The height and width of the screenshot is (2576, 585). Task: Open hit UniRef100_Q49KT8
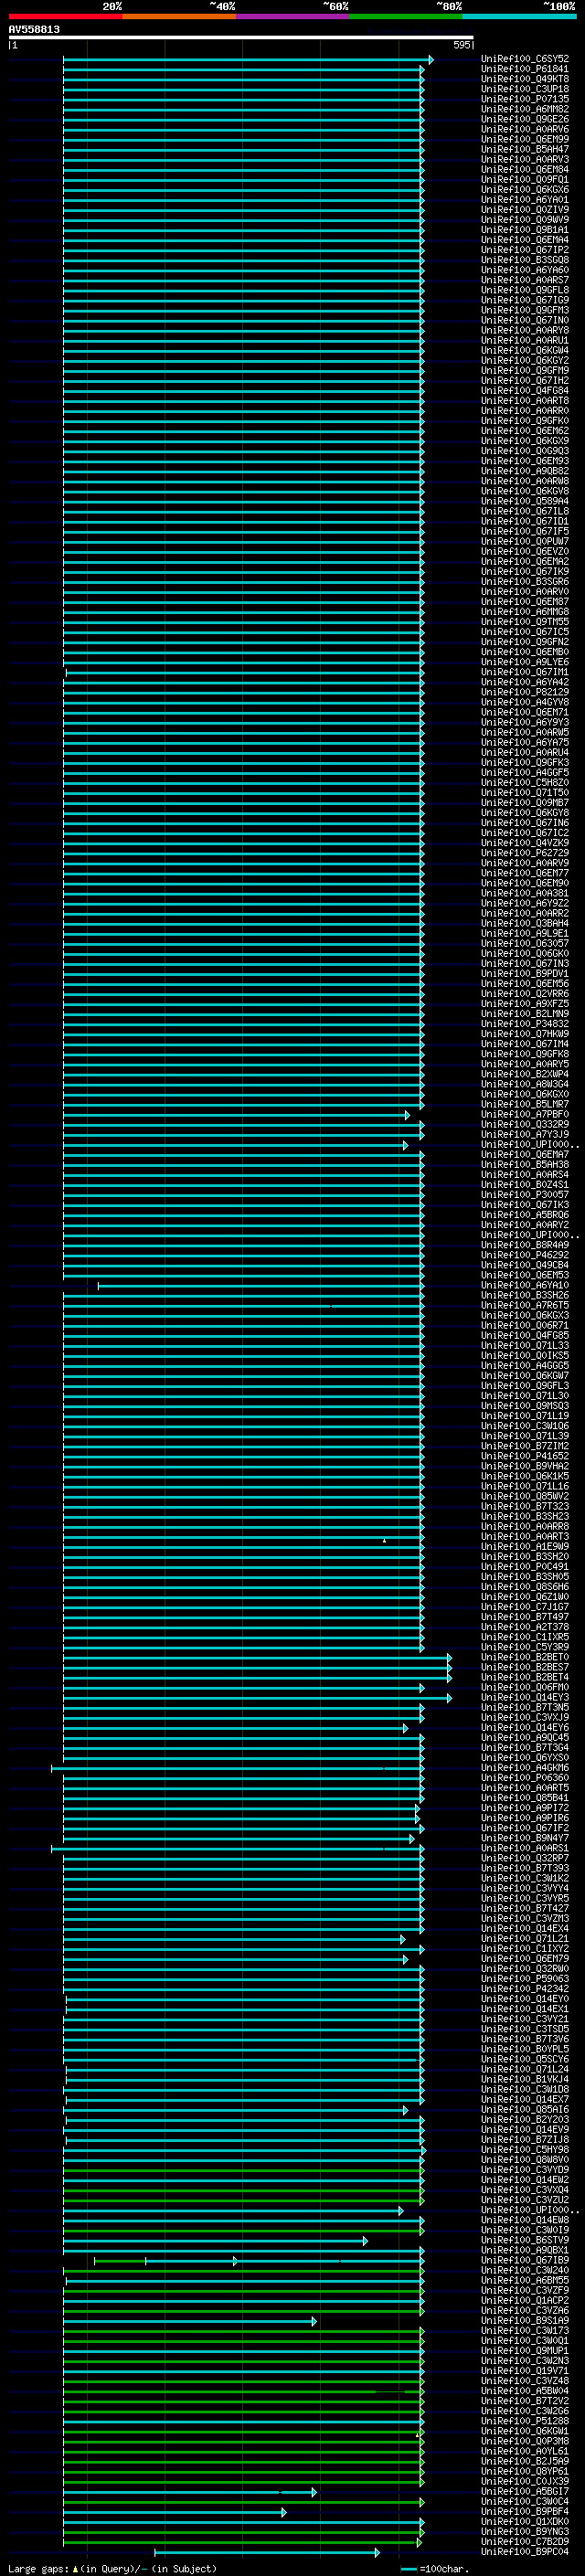click(525, 79)
